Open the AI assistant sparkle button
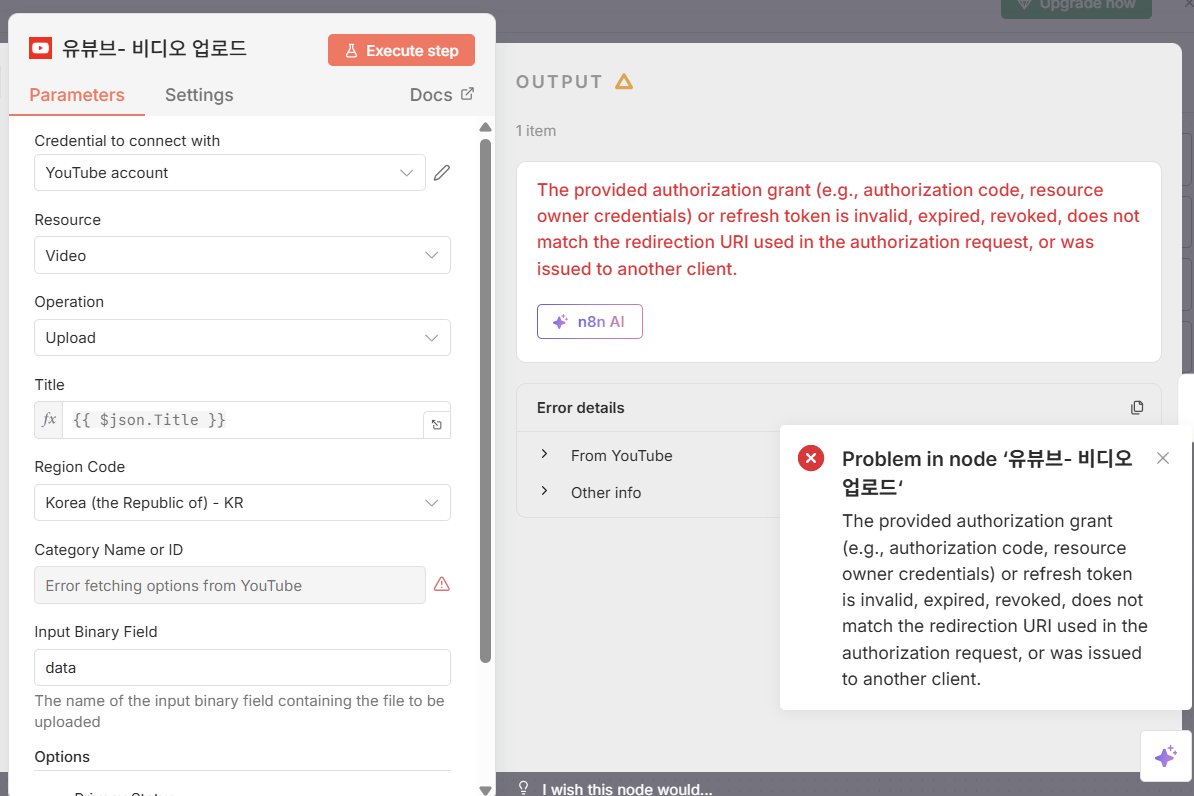The image size is (1194, 796). [1165, 756]
